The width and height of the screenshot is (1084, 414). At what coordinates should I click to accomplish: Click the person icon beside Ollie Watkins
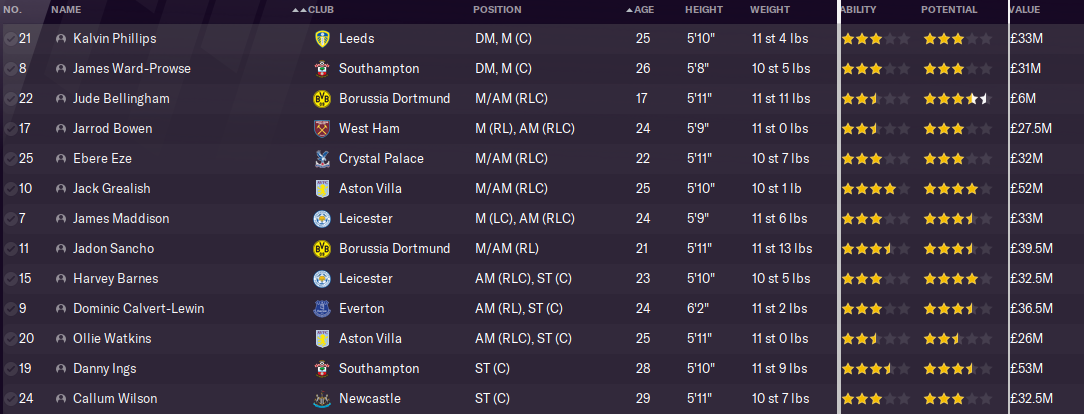61,339
